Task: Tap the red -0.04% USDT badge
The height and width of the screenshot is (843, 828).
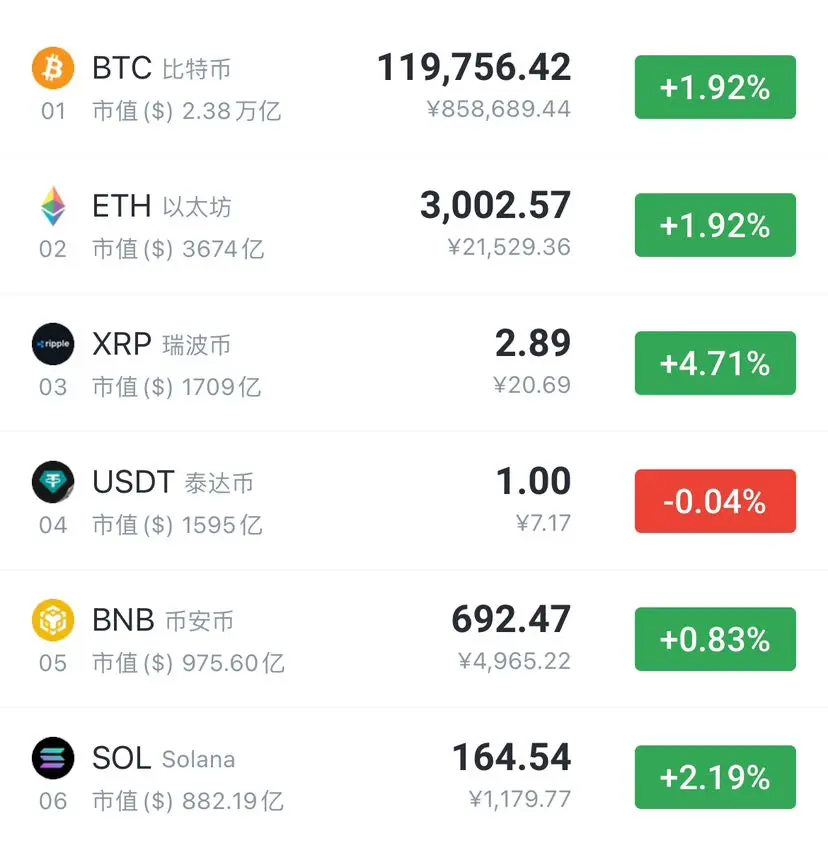Action: 715,501
